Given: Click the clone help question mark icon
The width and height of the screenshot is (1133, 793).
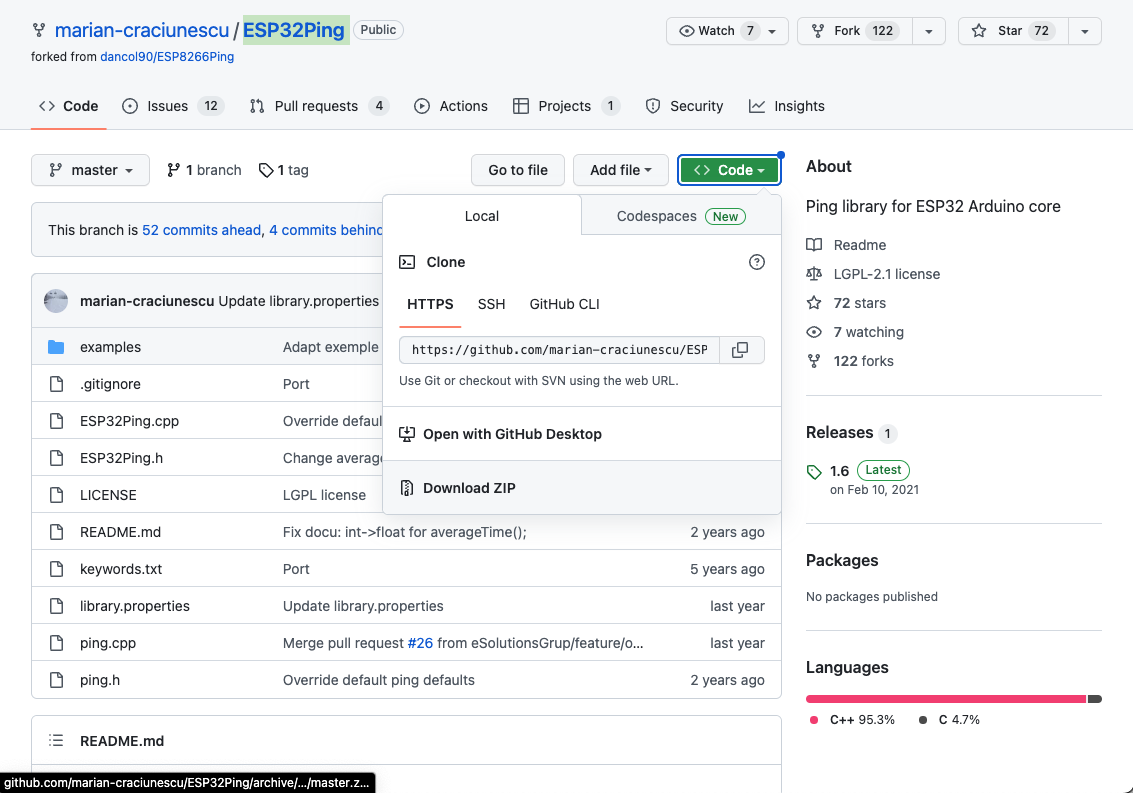Looking at the screenshot, I should [757, 262].
